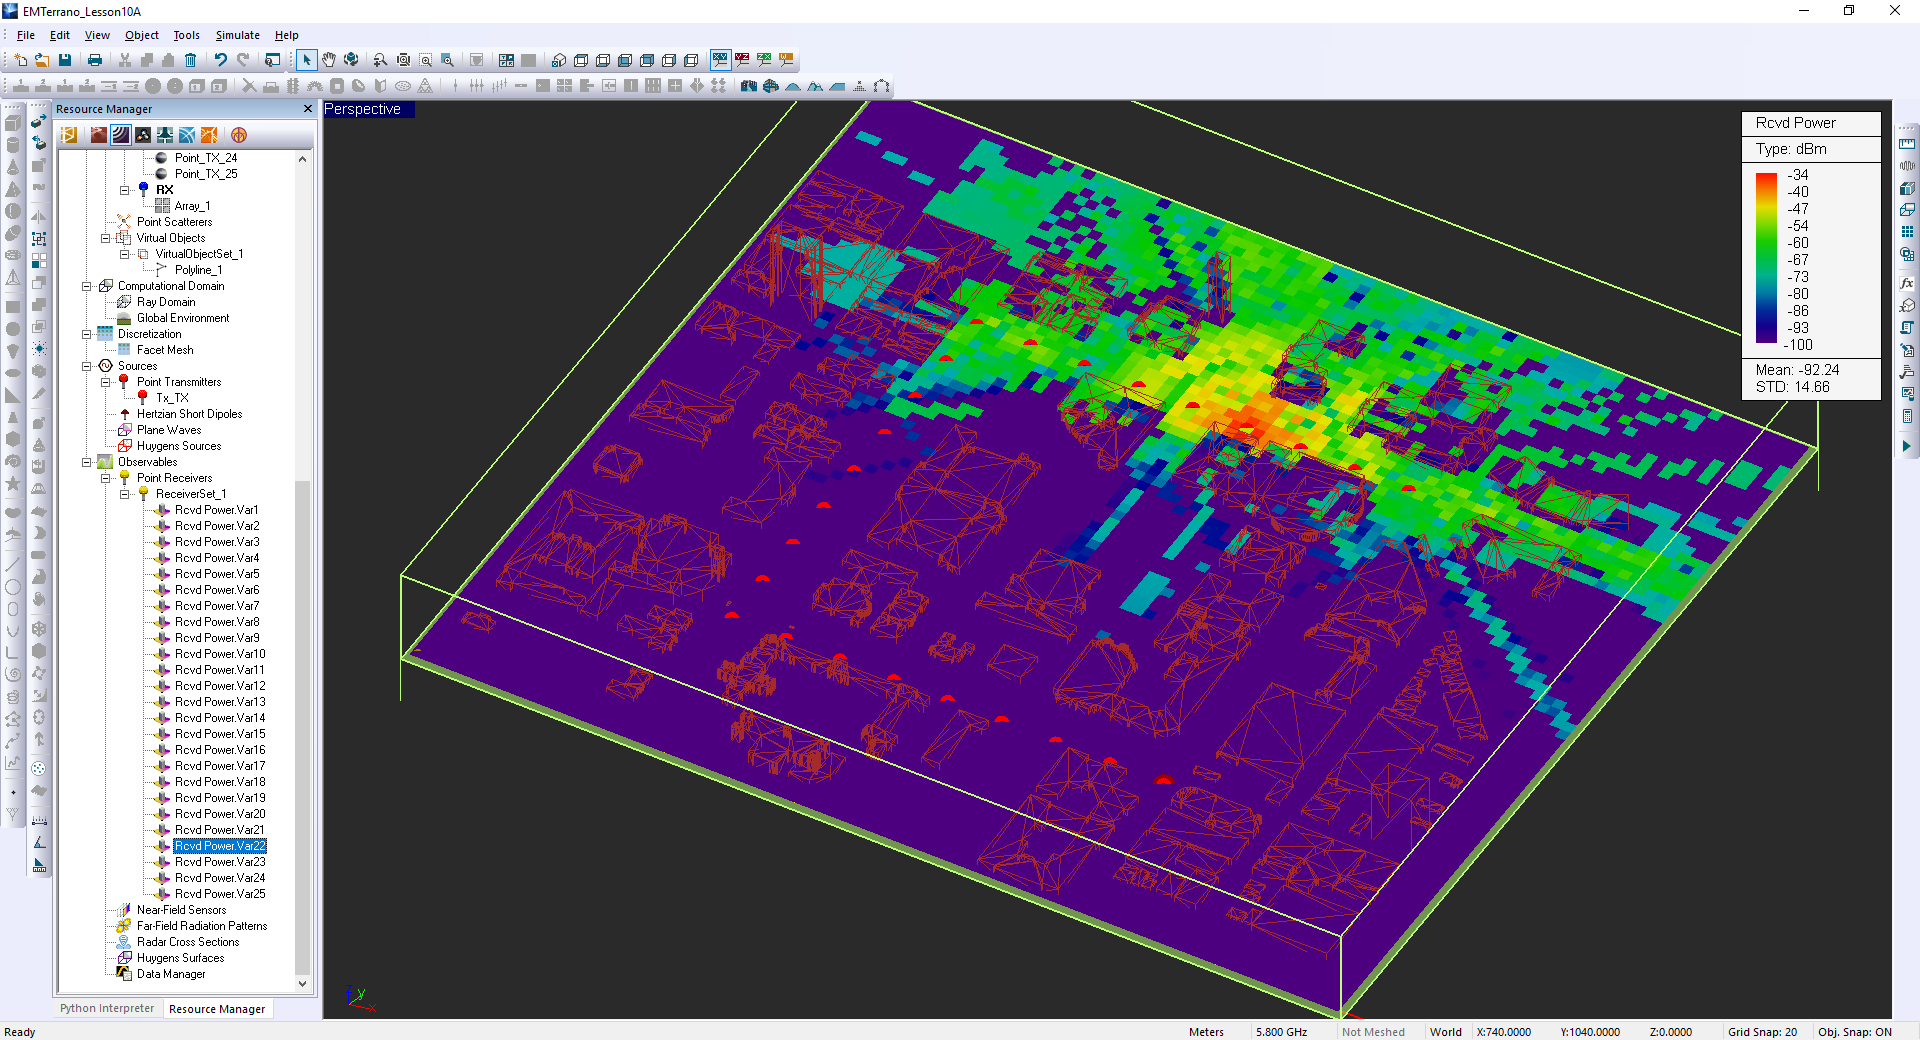1920x1040 pixels.
Task: Select Rcvd Power.Var10 in the tree
Action: (x=219, y=654)
